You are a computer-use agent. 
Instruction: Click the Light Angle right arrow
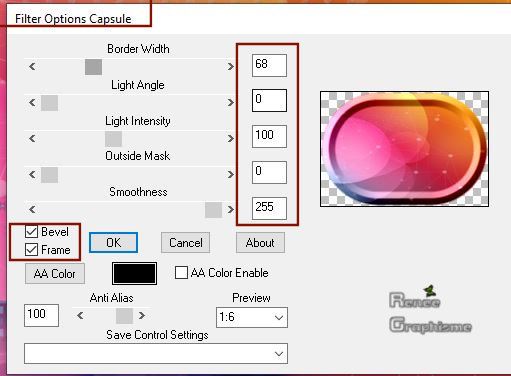point(231,102)
